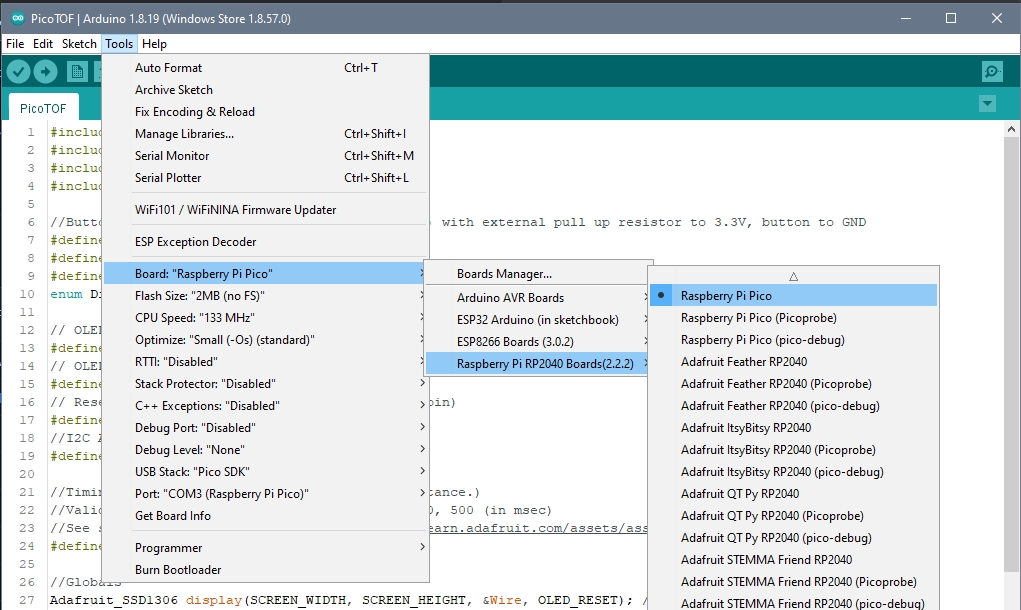
Task: Close the open Tools menu in the menu bar
Action: pyautogui.click(x=119, y=44)
